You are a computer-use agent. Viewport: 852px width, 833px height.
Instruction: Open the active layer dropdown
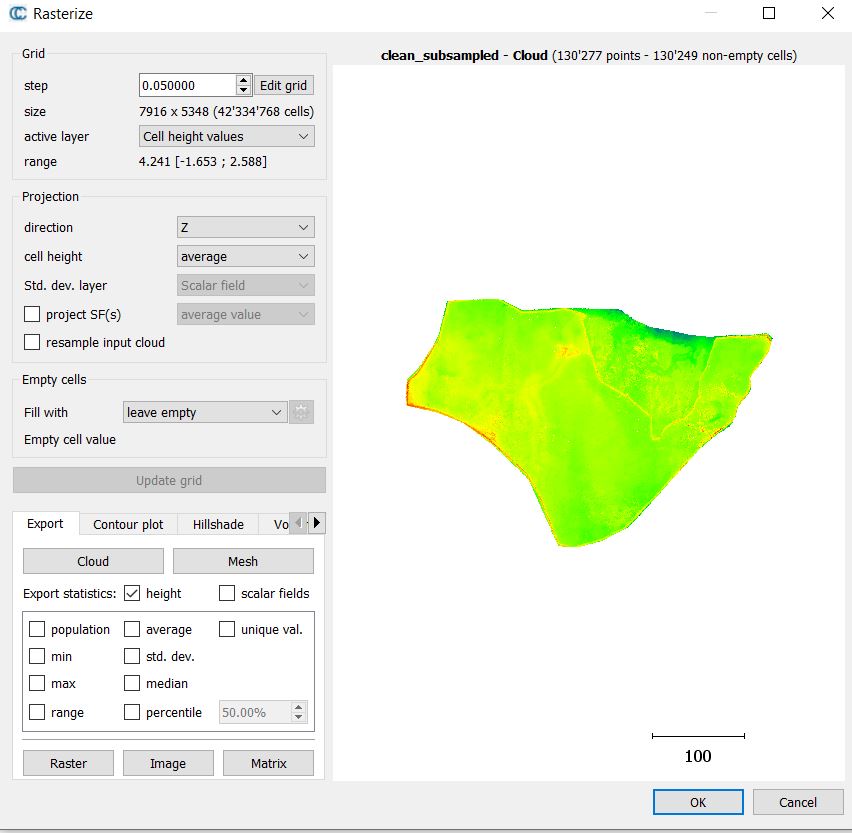225,136
